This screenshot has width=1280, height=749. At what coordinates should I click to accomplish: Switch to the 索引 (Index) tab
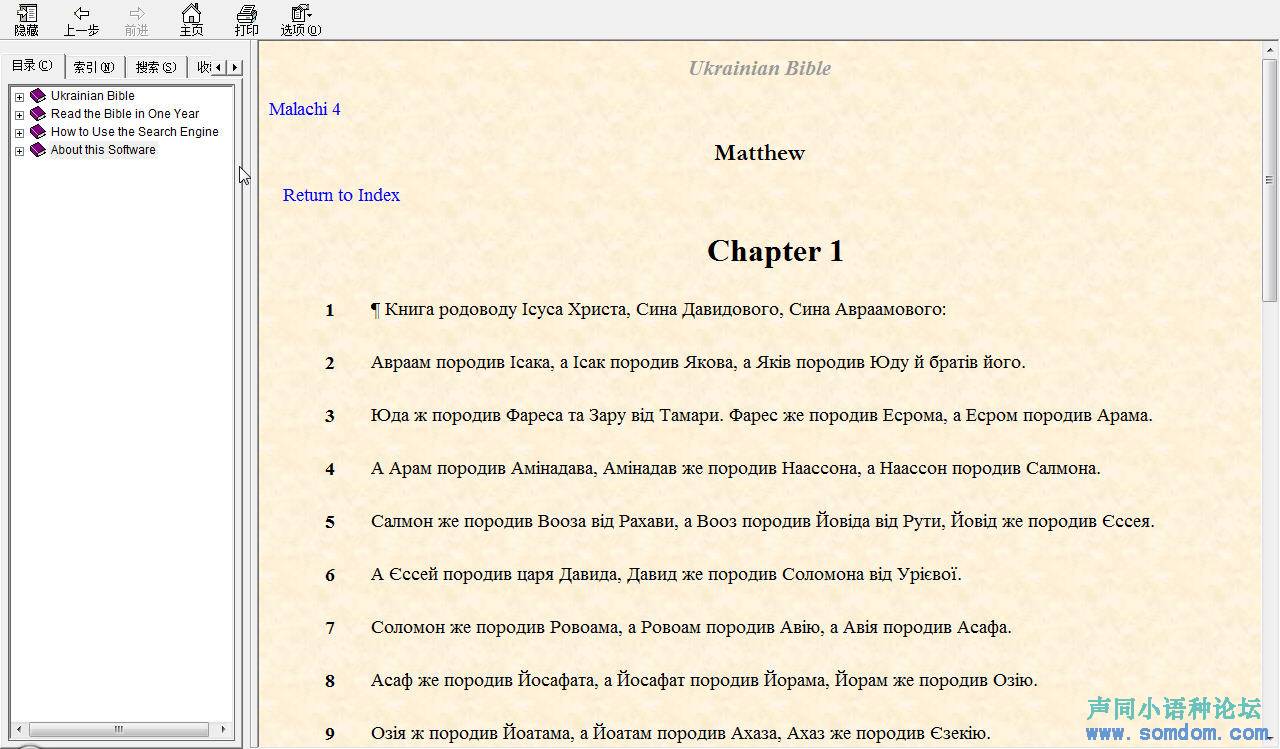[94, 67]
